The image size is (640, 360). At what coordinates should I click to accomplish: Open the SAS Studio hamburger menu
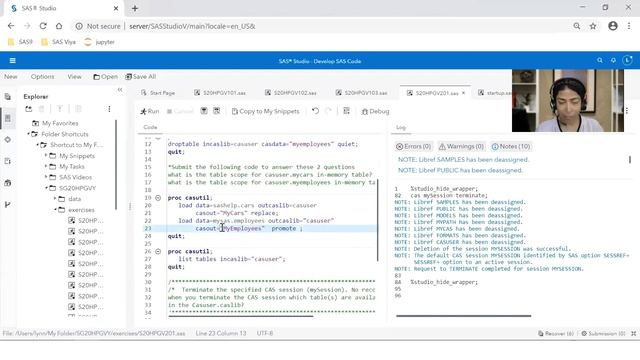click(x=13, y=60)
